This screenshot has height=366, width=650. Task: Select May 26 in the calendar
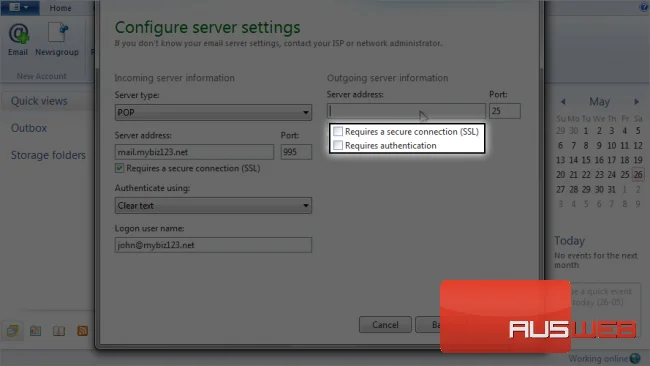coord(638,175)
